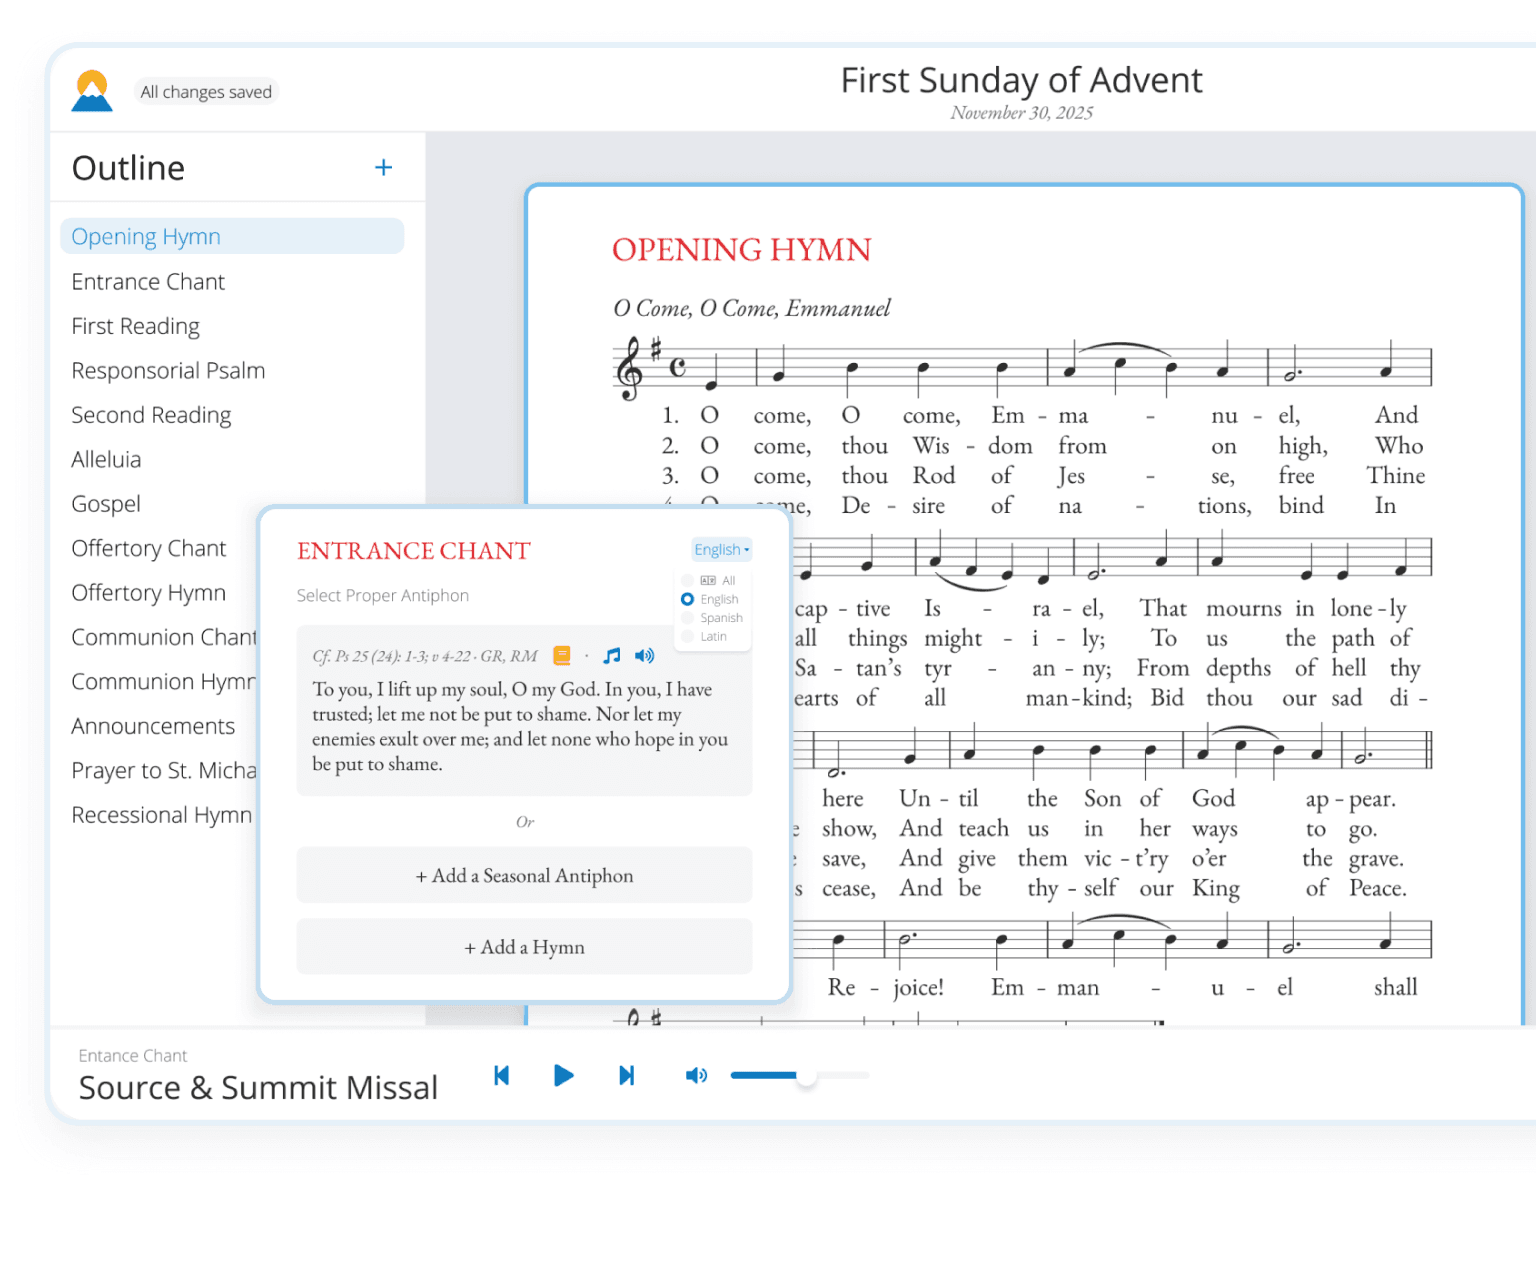Click the first staff of hymn sheet music

(x=1022, y=367)
